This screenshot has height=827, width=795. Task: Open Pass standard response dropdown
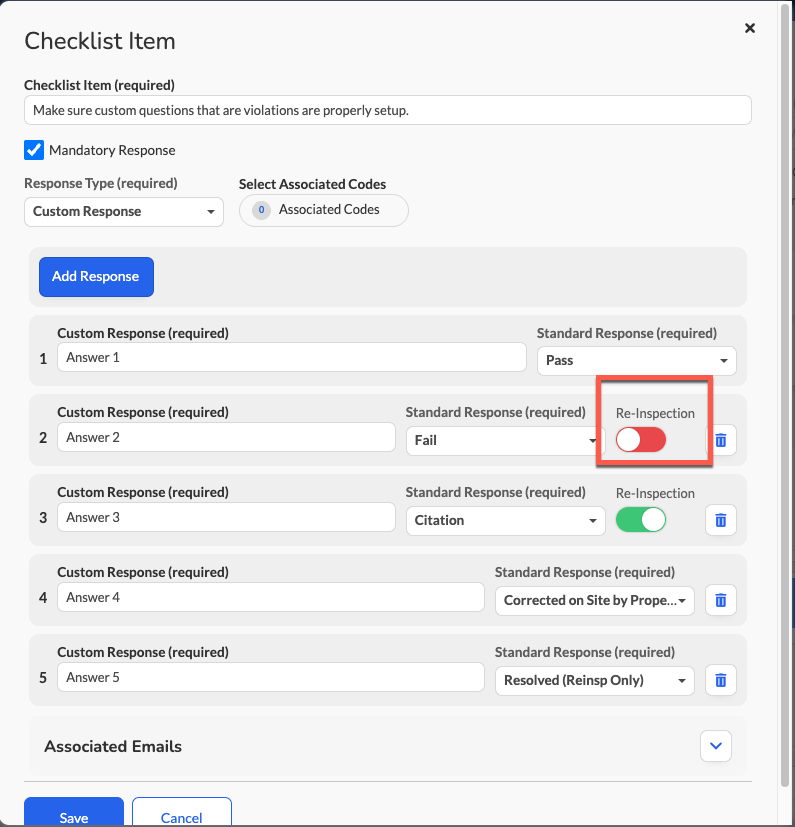click(x=637, y=361)
